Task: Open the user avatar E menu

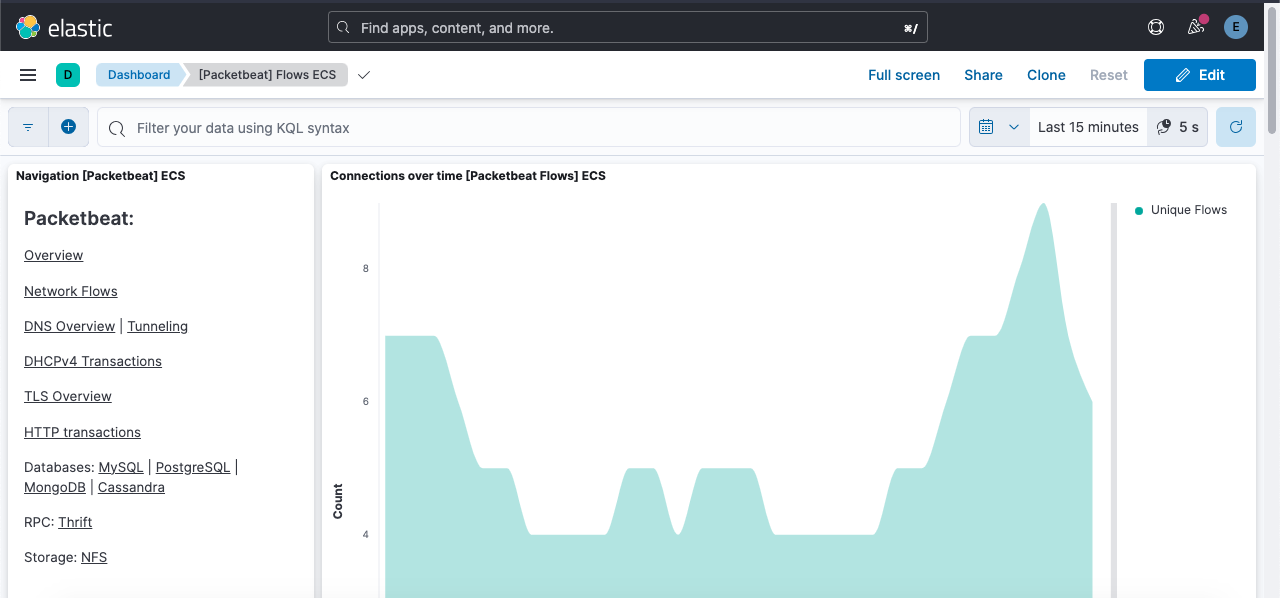Action: pyautogui.click(x=1236, y=27)
